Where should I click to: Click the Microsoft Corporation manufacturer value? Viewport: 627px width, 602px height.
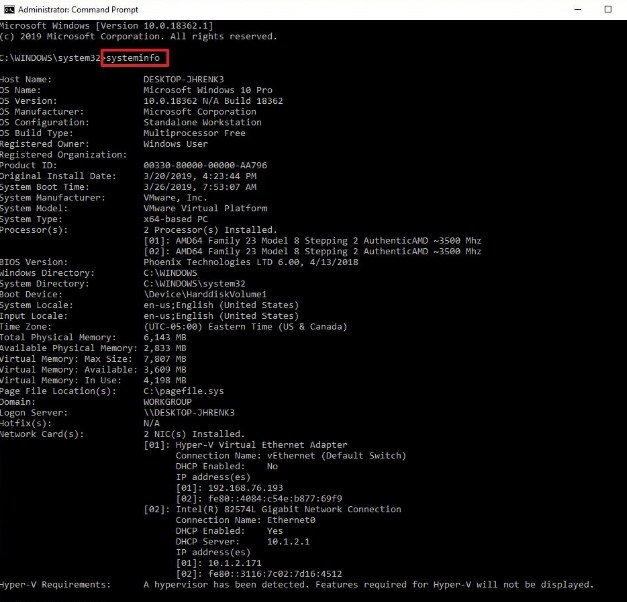(200, 112)
